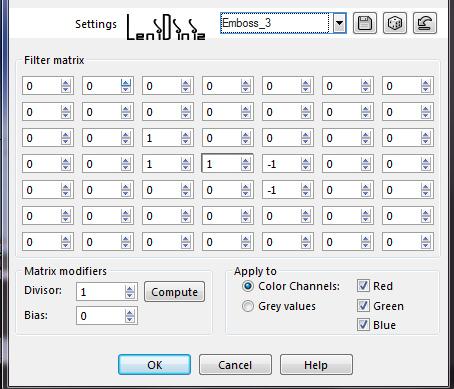Uncheck the Green channel checkbox
Image resolution: width=454 pixels, height=389 pixels.
(363, 306)
